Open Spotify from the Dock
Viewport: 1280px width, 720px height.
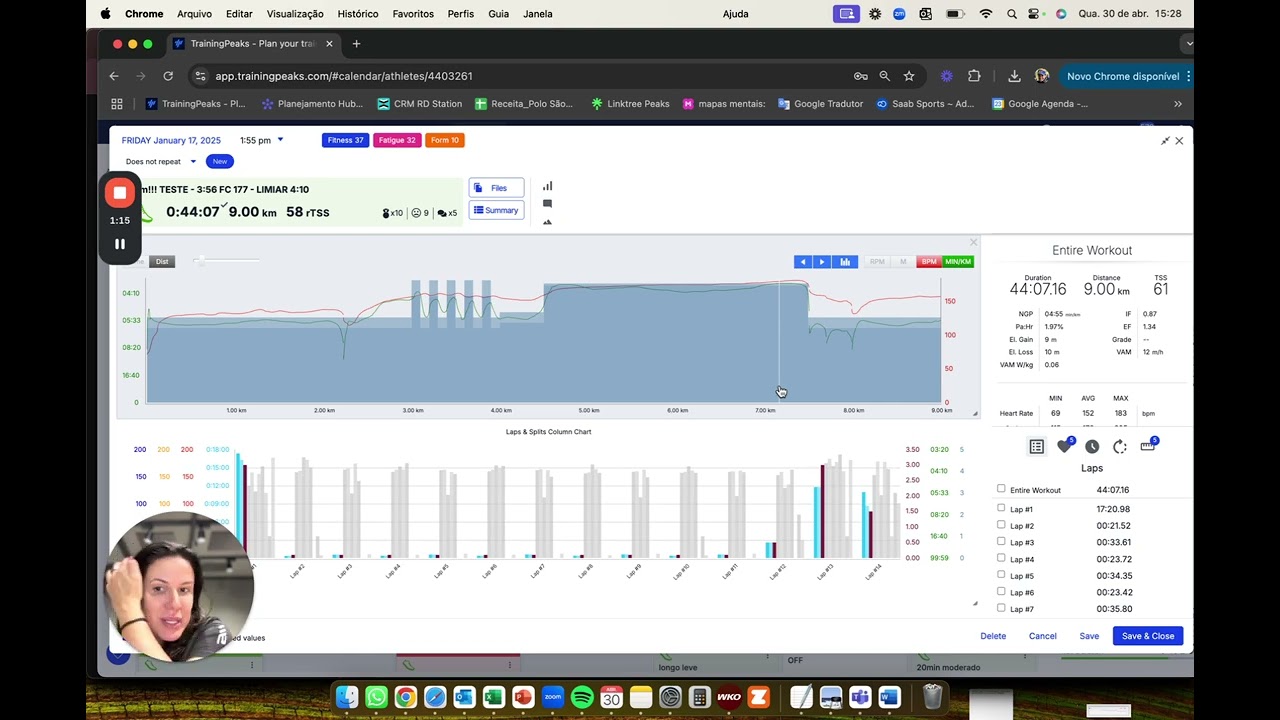click(x=582, y=697)
